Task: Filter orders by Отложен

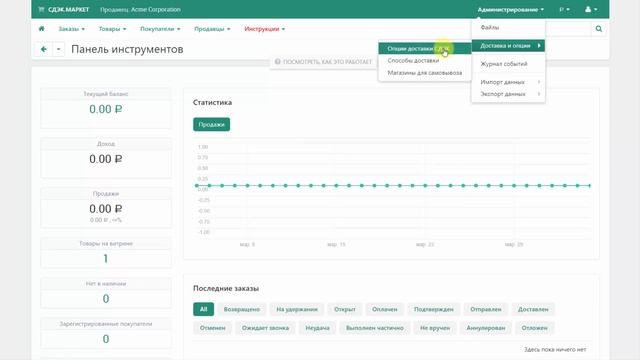Action: point(534,328)
